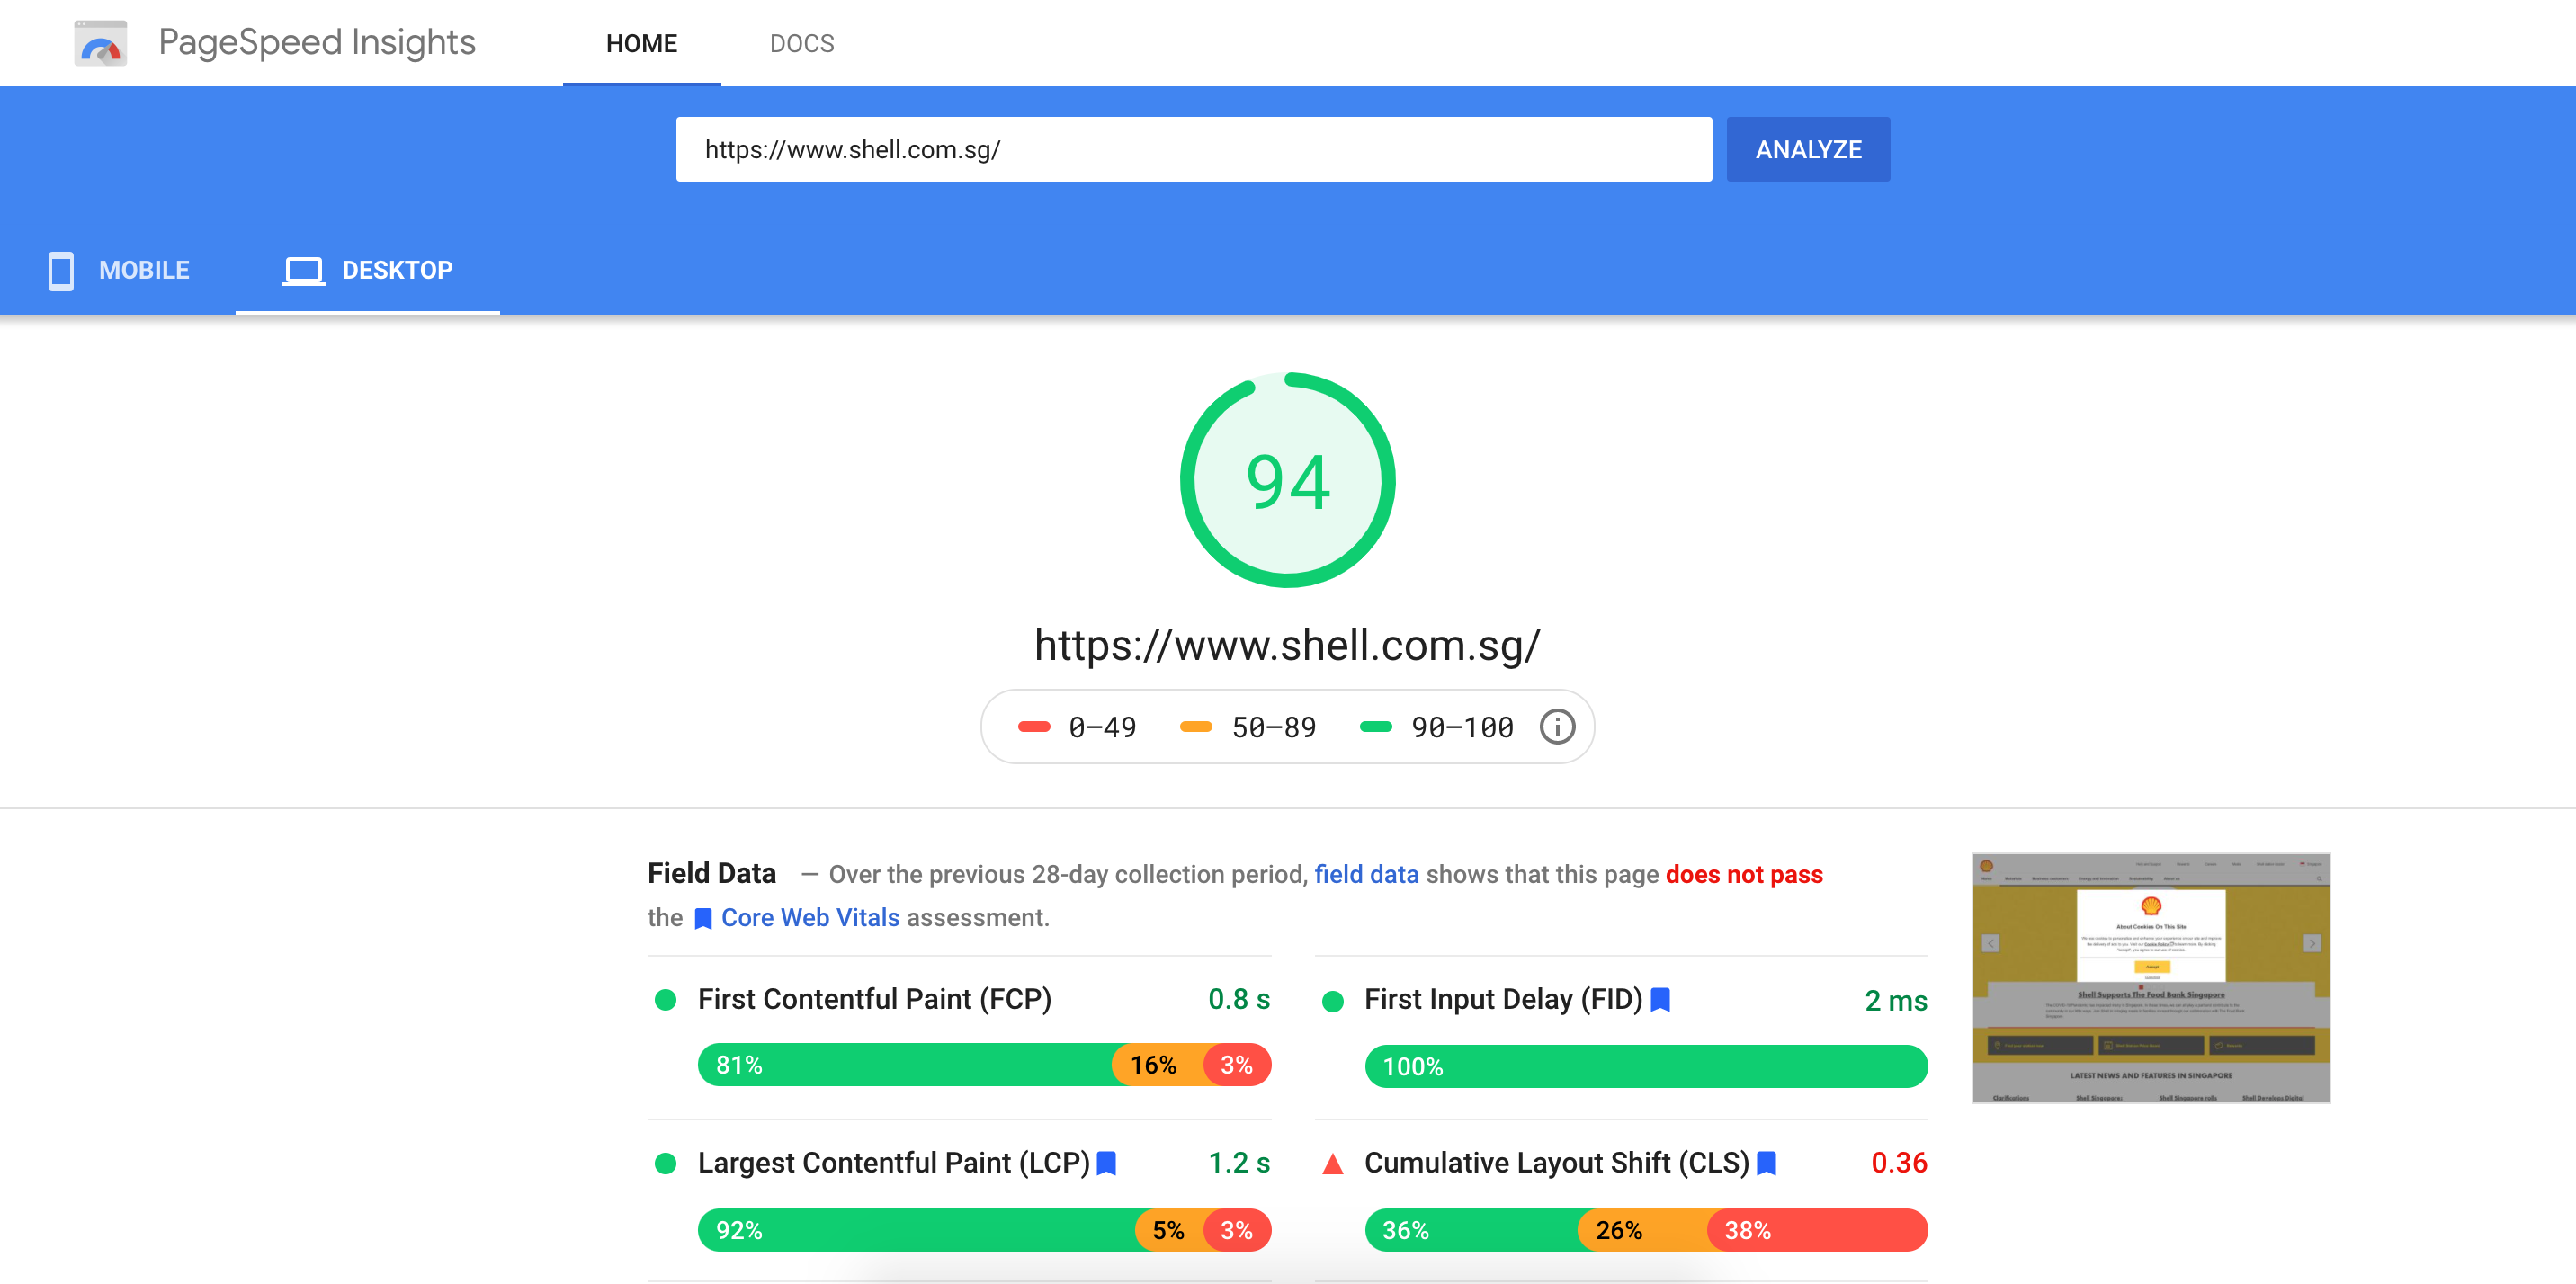Click the bookmark icon next to Largest Contentful Paint
Screen dimensions: 2576x1284
[1106, 1163]
